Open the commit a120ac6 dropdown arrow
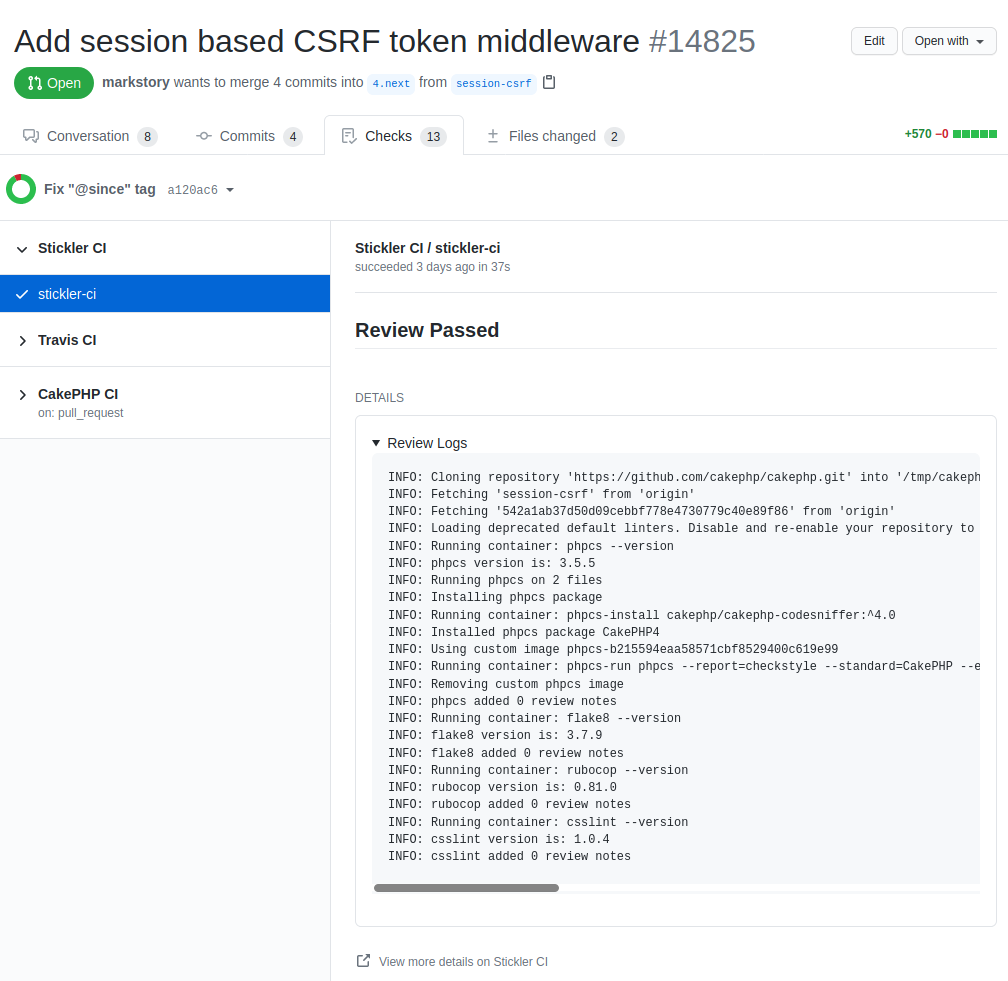Screen dimensions: 1008x981 (x=230, y=190)
